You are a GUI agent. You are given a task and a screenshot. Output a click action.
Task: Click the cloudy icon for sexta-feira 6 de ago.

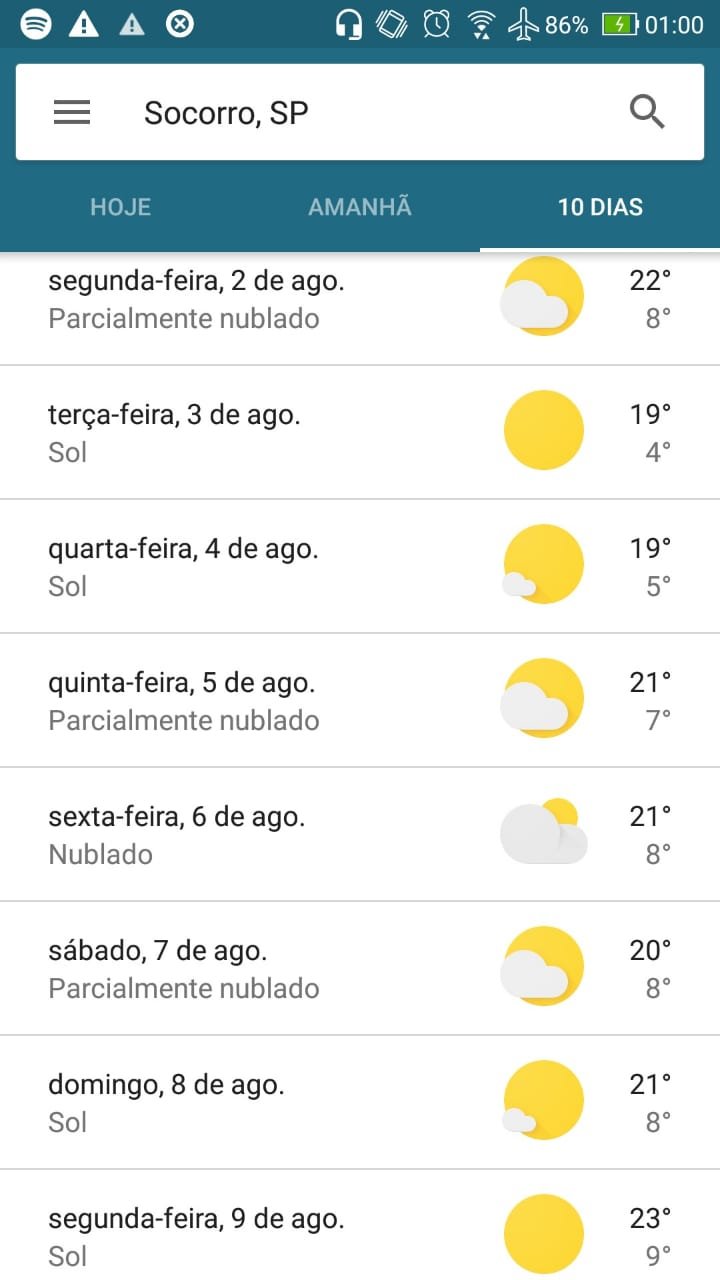(x=543, y=833)
